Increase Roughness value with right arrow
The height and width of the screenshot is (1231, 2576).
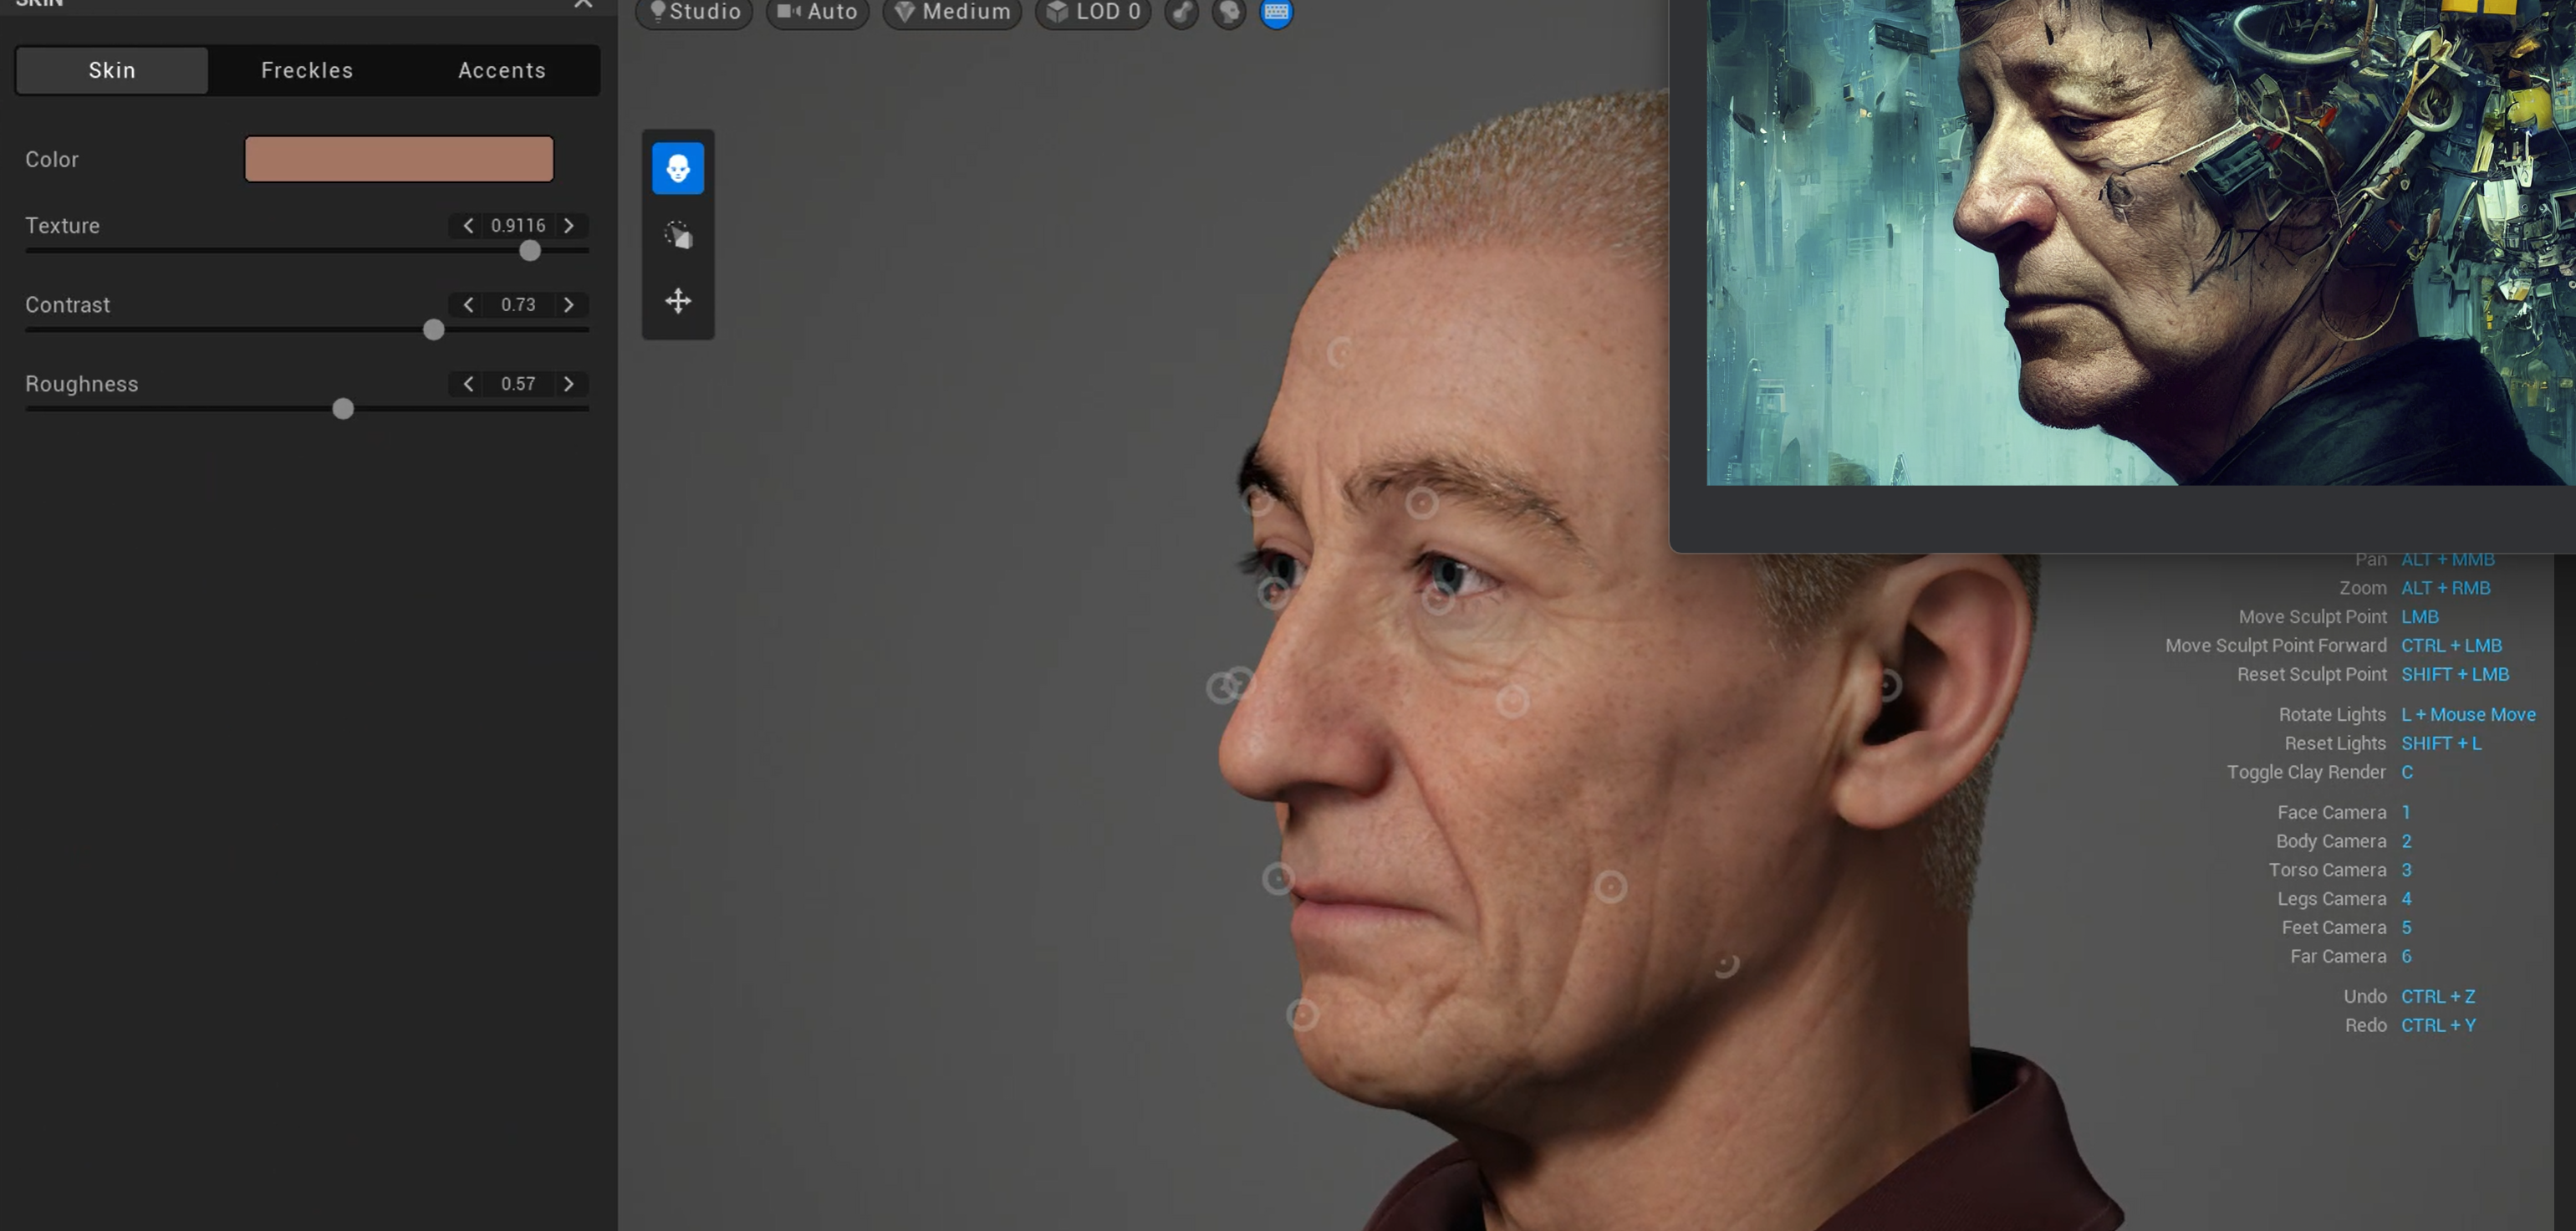point(569,384)
